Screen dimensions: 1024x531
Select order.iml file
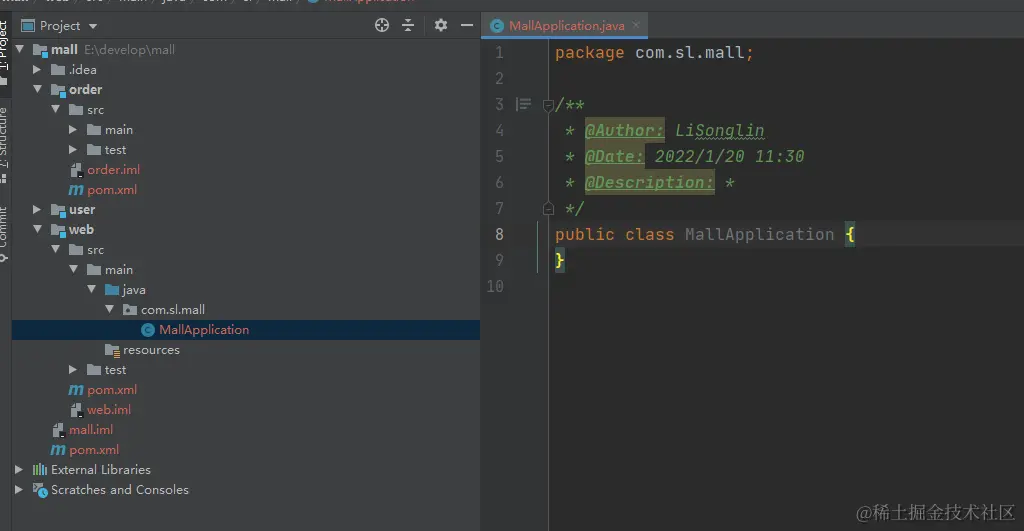click(113, 170)
